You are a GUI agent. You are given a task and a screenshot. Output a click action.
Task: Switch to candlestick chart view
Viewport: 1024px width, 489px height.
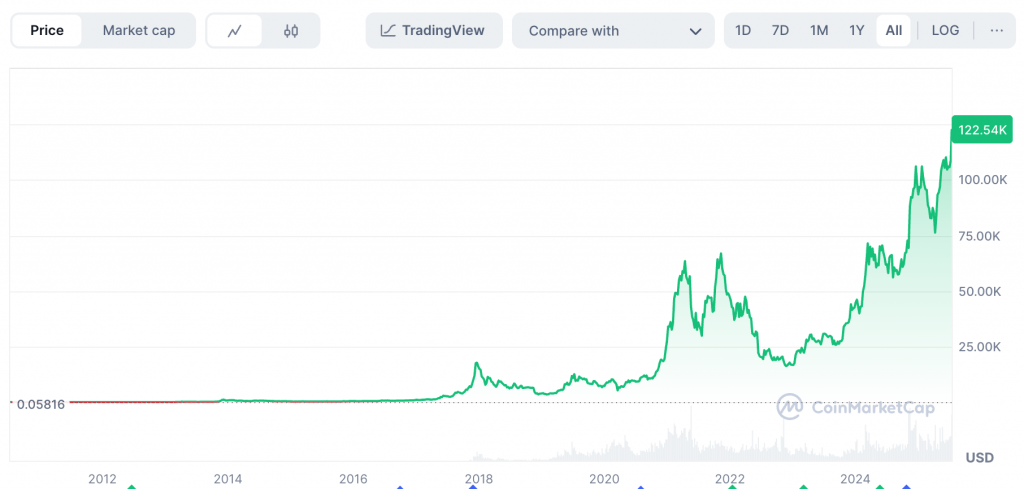pyautogui.click(x=291, y=31)
